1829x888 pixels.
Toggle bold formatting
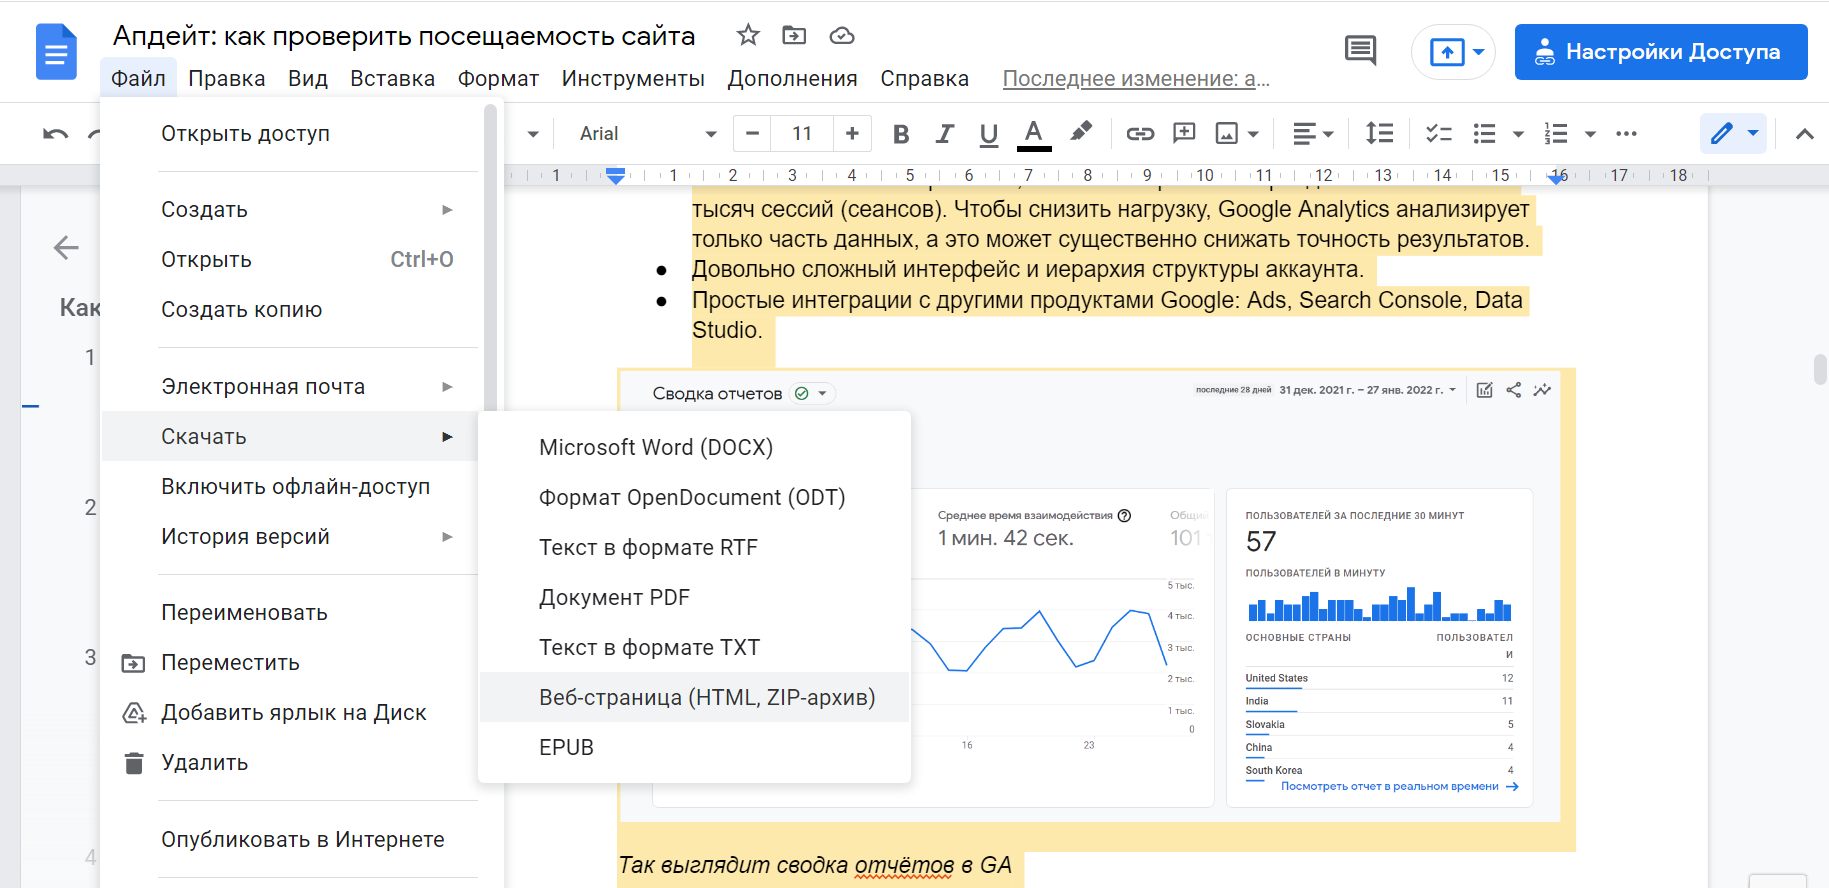pos(901,134)
